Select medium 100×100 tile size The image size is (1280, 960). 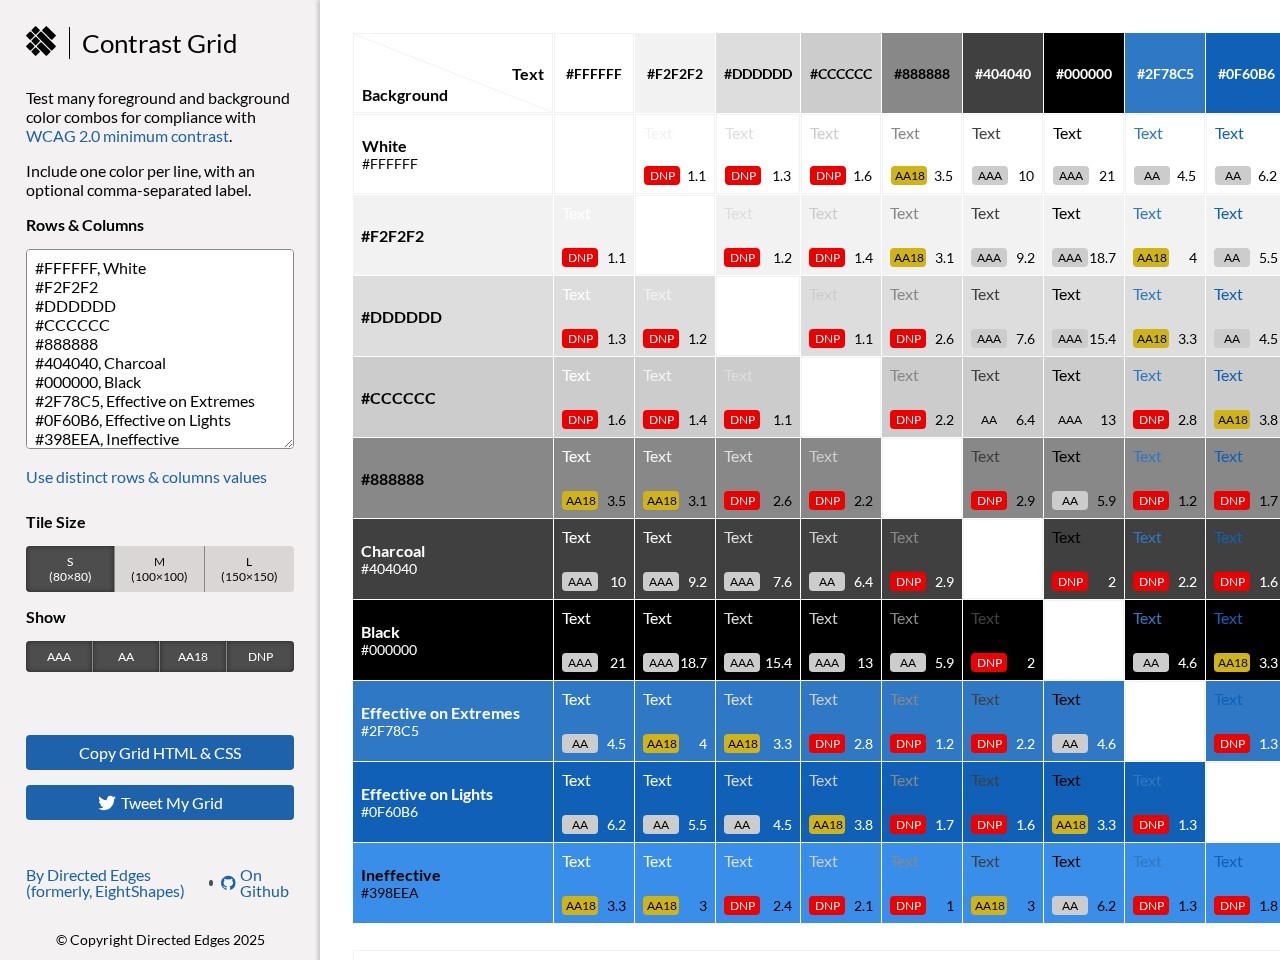click(159, 569)
